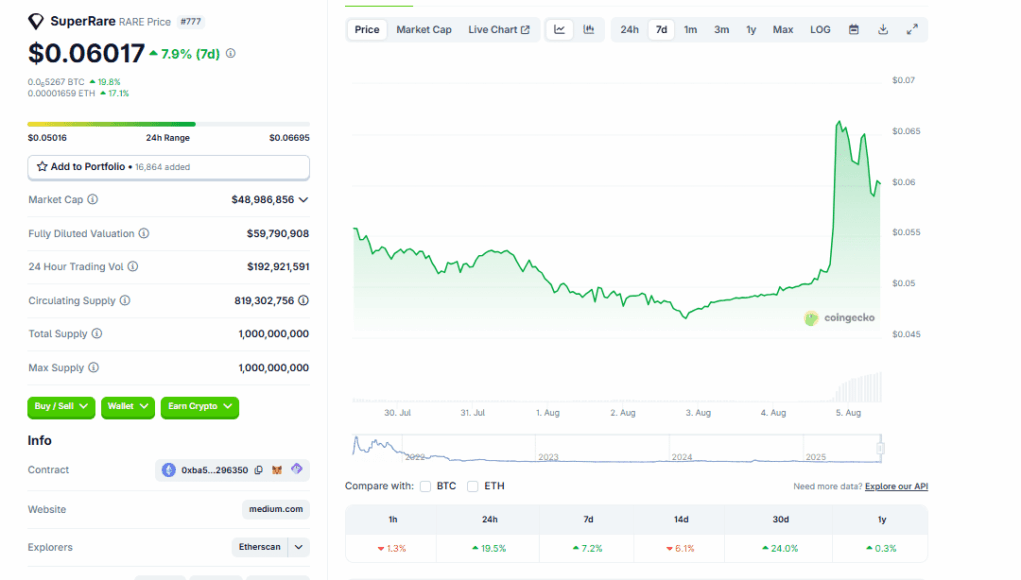The height and width of the screenshot is (580, 1021).
Task: Set chart range to 3m
Action: pos(721,29)
